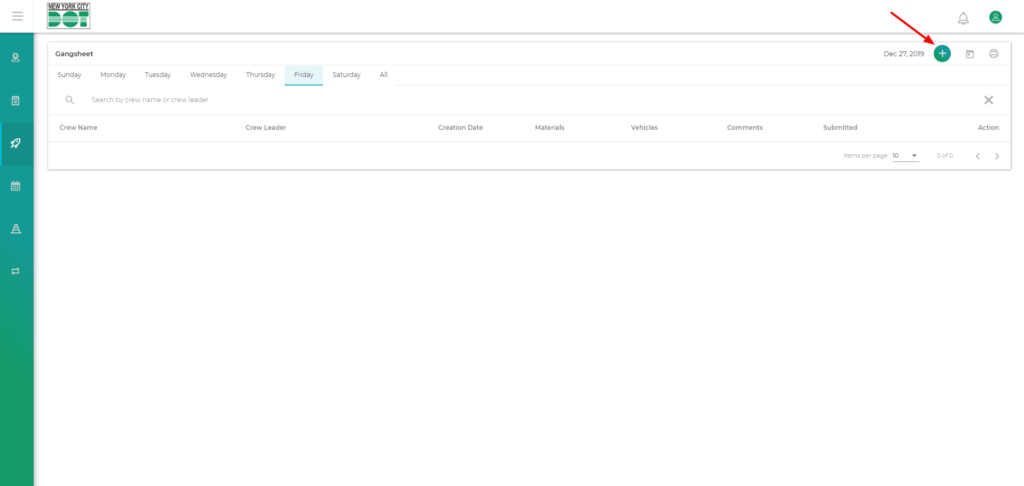The height and width of the screenshot is (486, 1024).
Task: Open the calendar date picker icon
Action: tap(969, 54)
